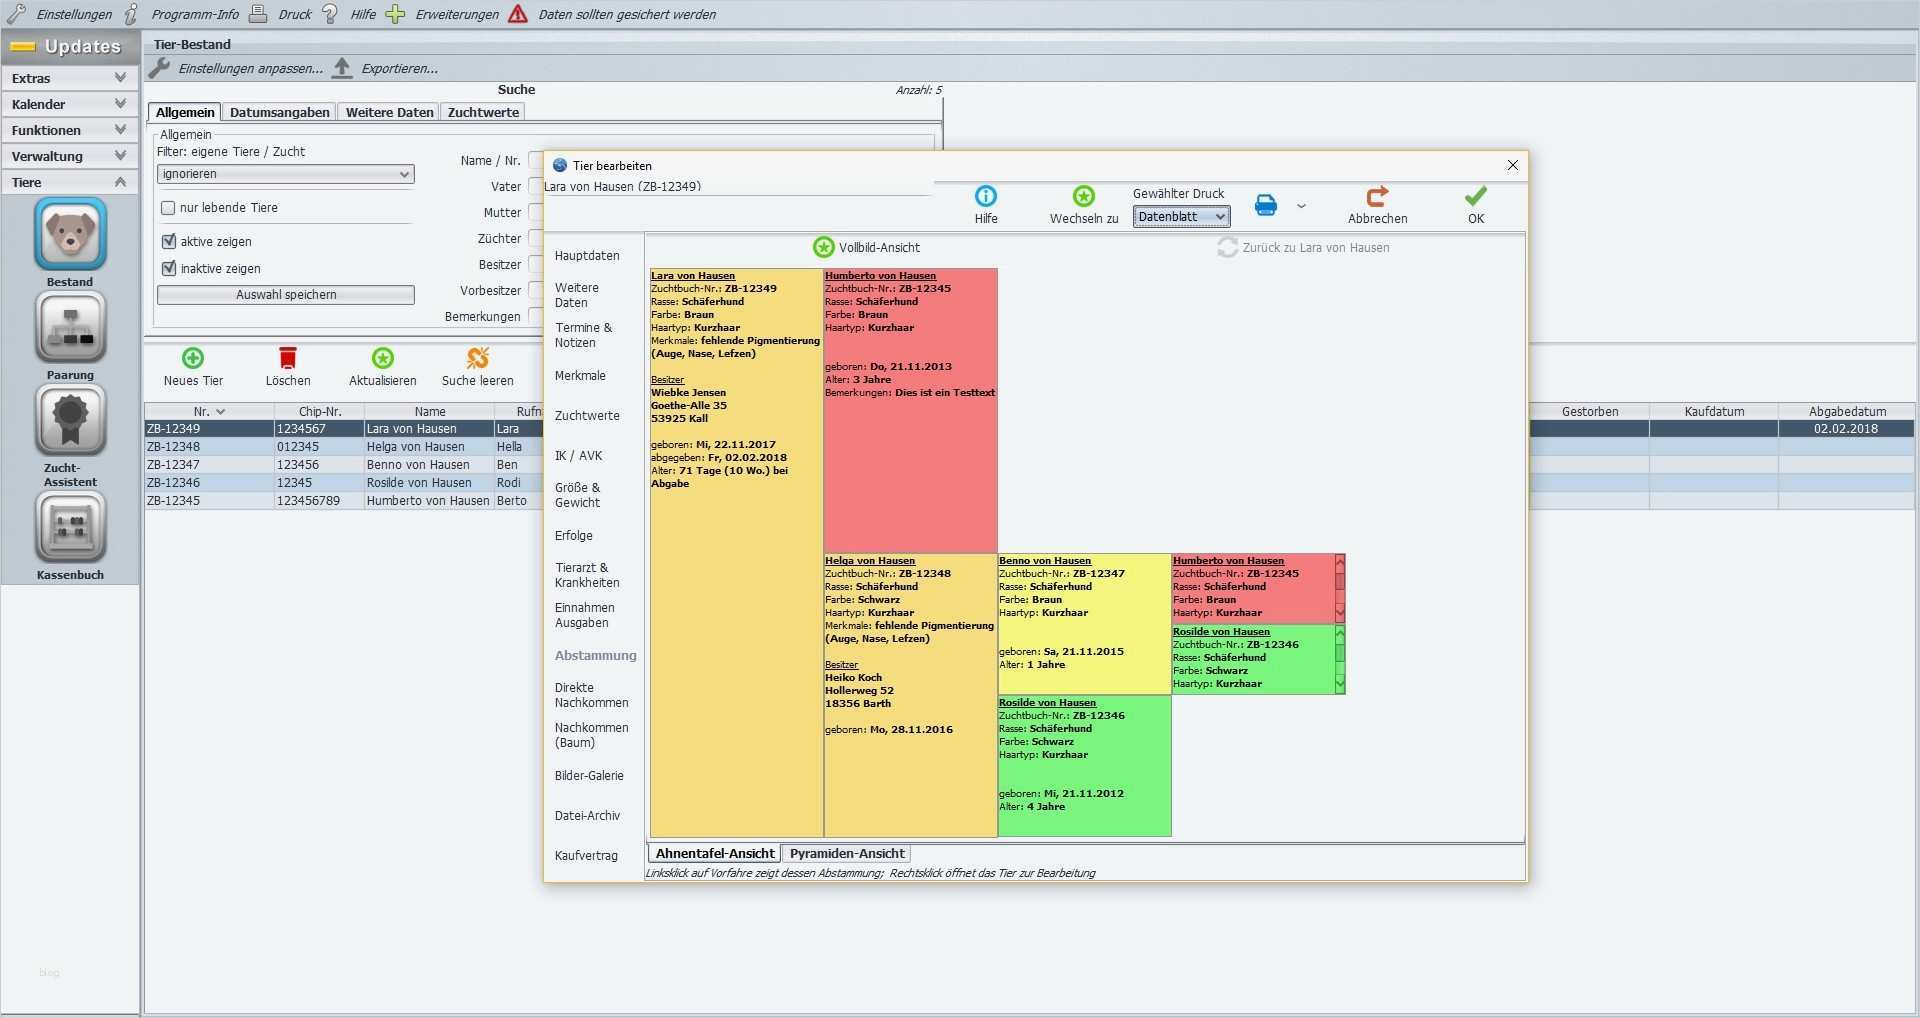This screenshot has width=1920, height=1018.
Task: Click the Löschen trash icon
Action: click(x=288, y=358)
